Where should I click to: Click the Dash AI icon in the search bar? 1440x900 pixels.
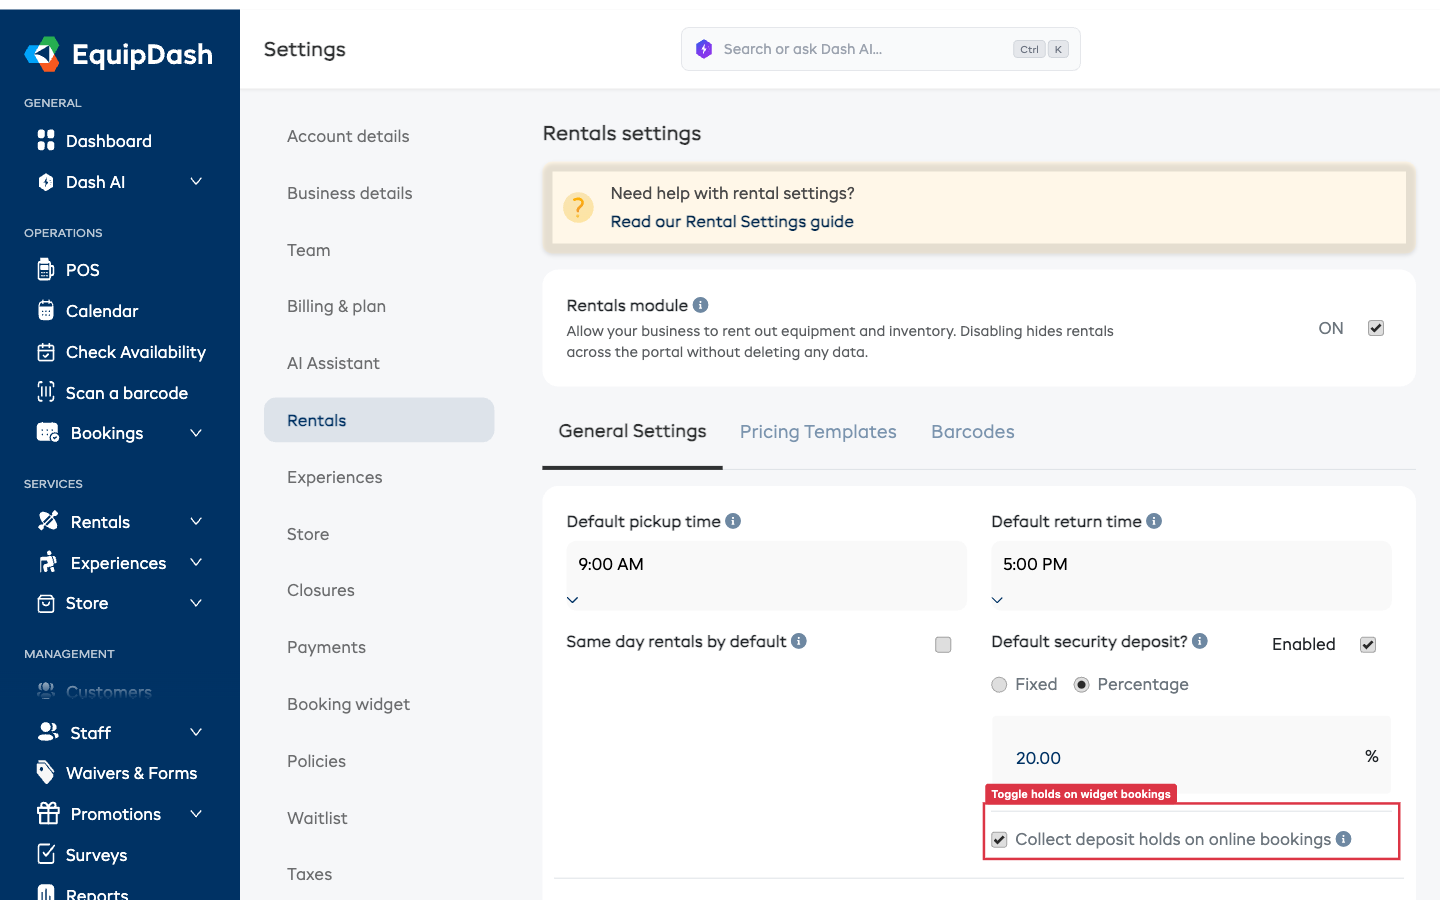[704, 49]
